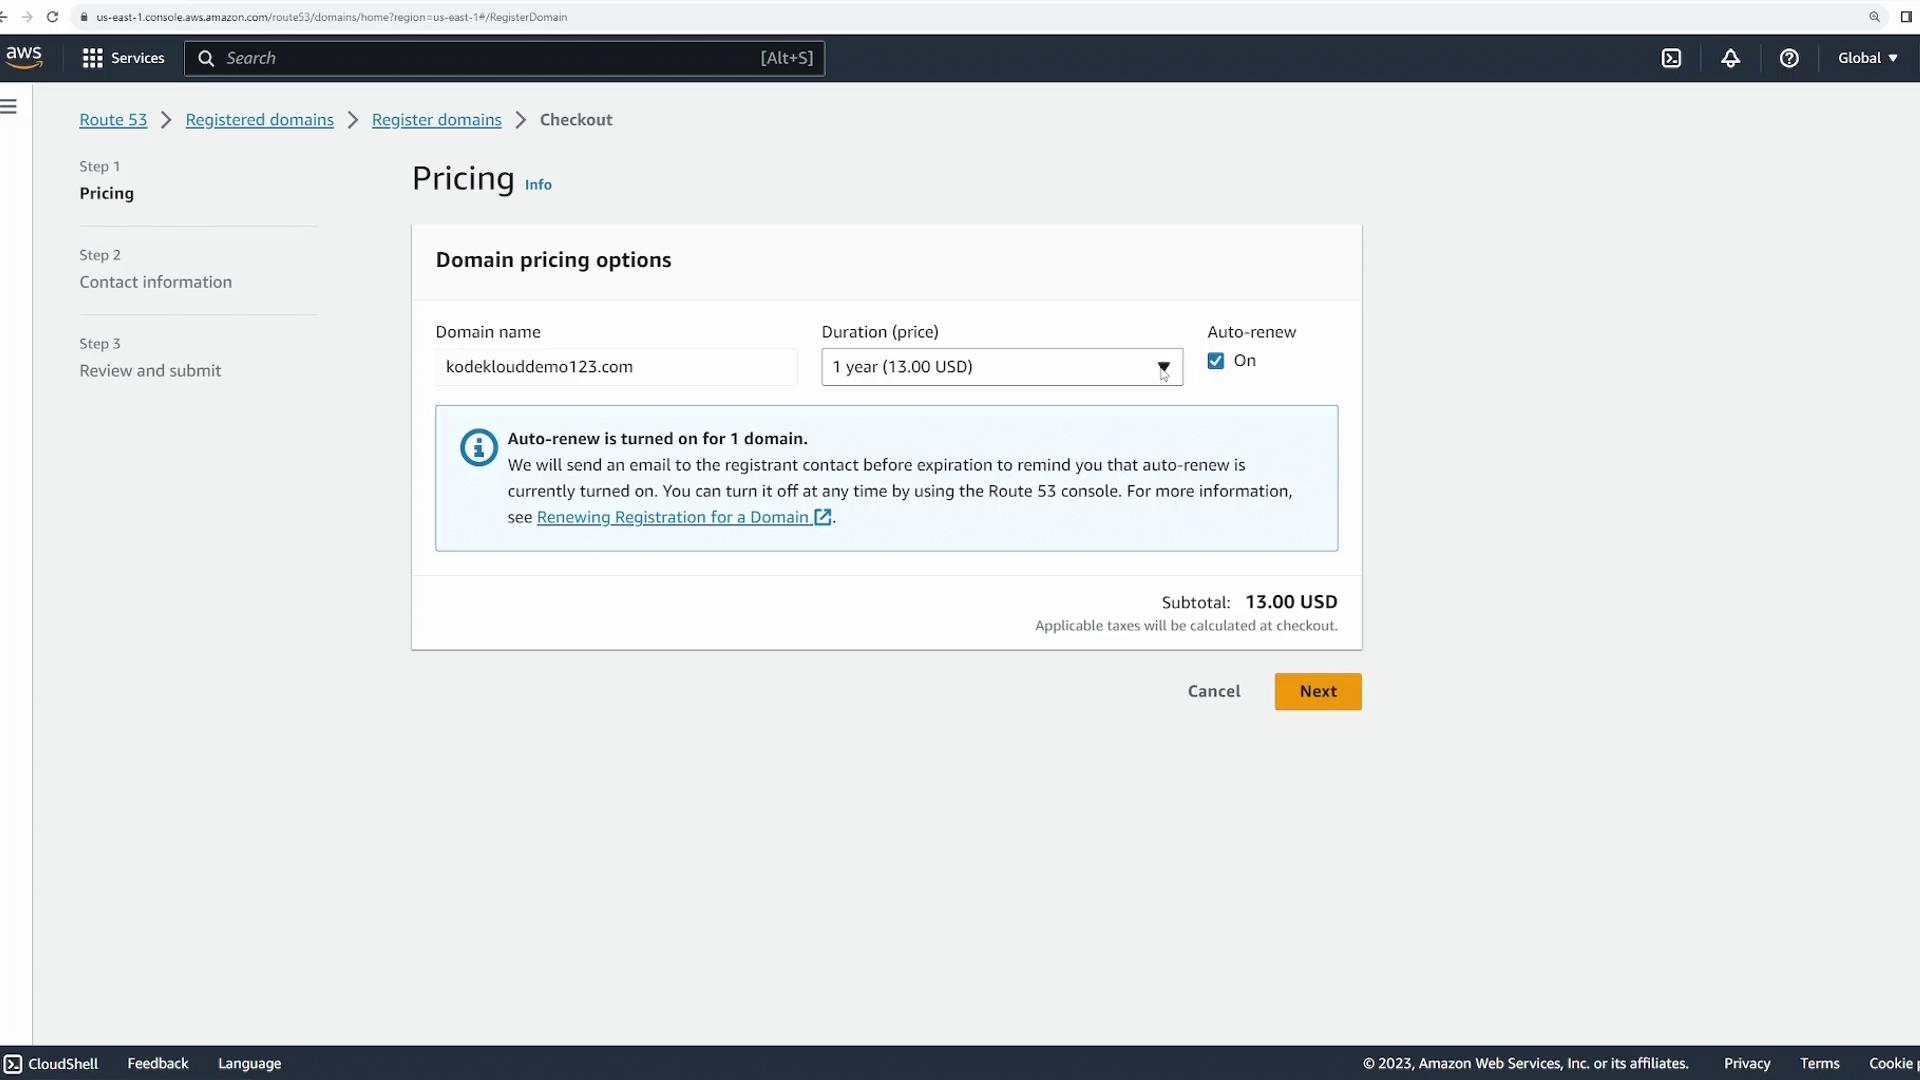1920x1080 pixels.
Task: Click the AWS logo home icon
Action: 24,57
